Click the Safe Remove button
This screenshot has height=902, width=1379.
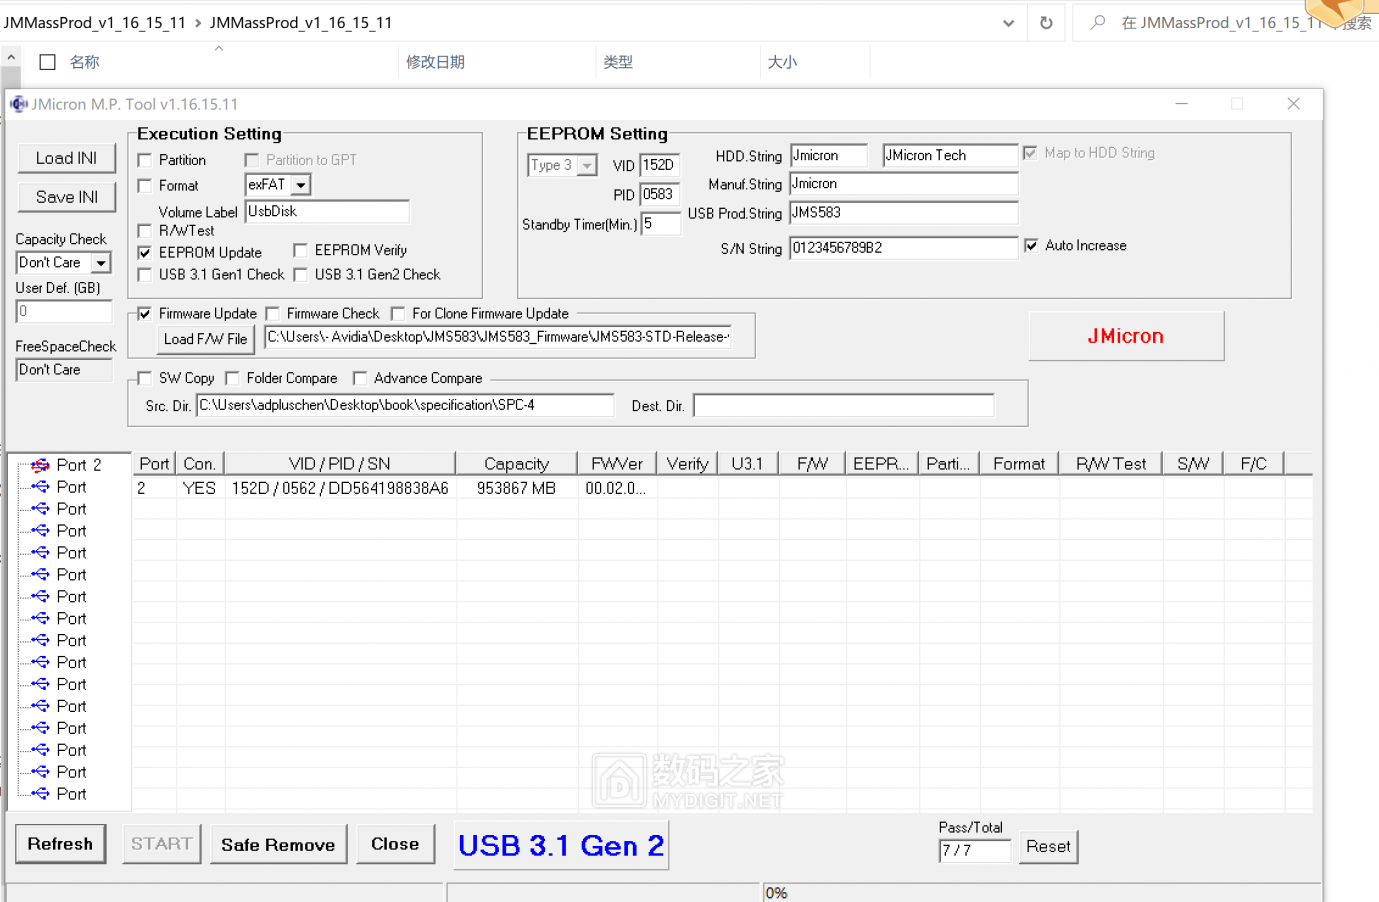point(278,845)
